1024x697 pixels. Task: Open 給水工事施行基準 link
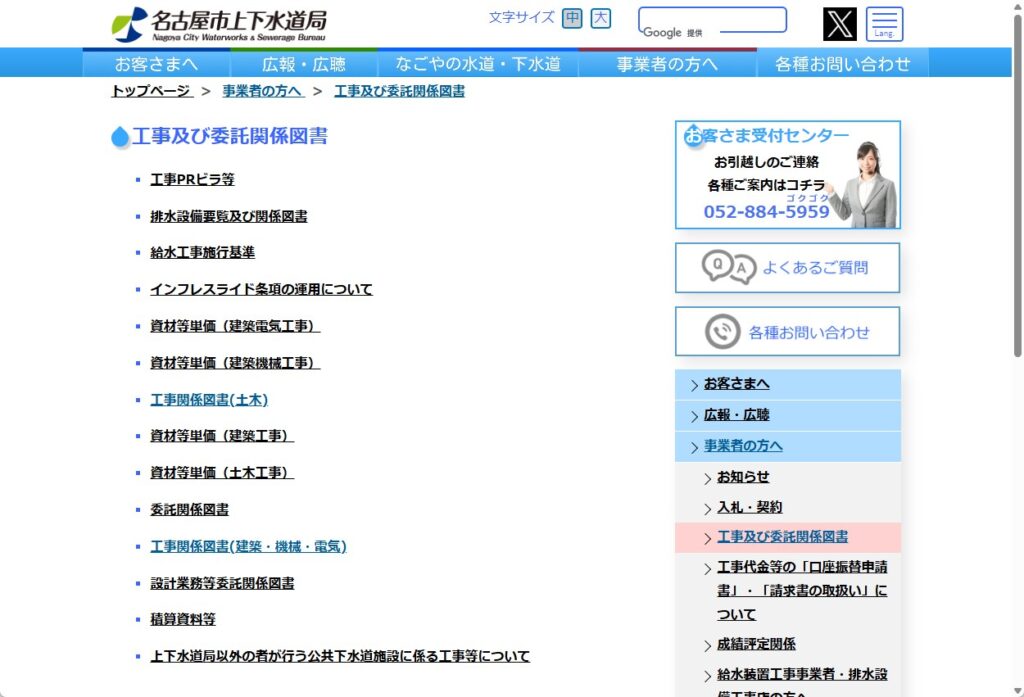click(202, 253)
